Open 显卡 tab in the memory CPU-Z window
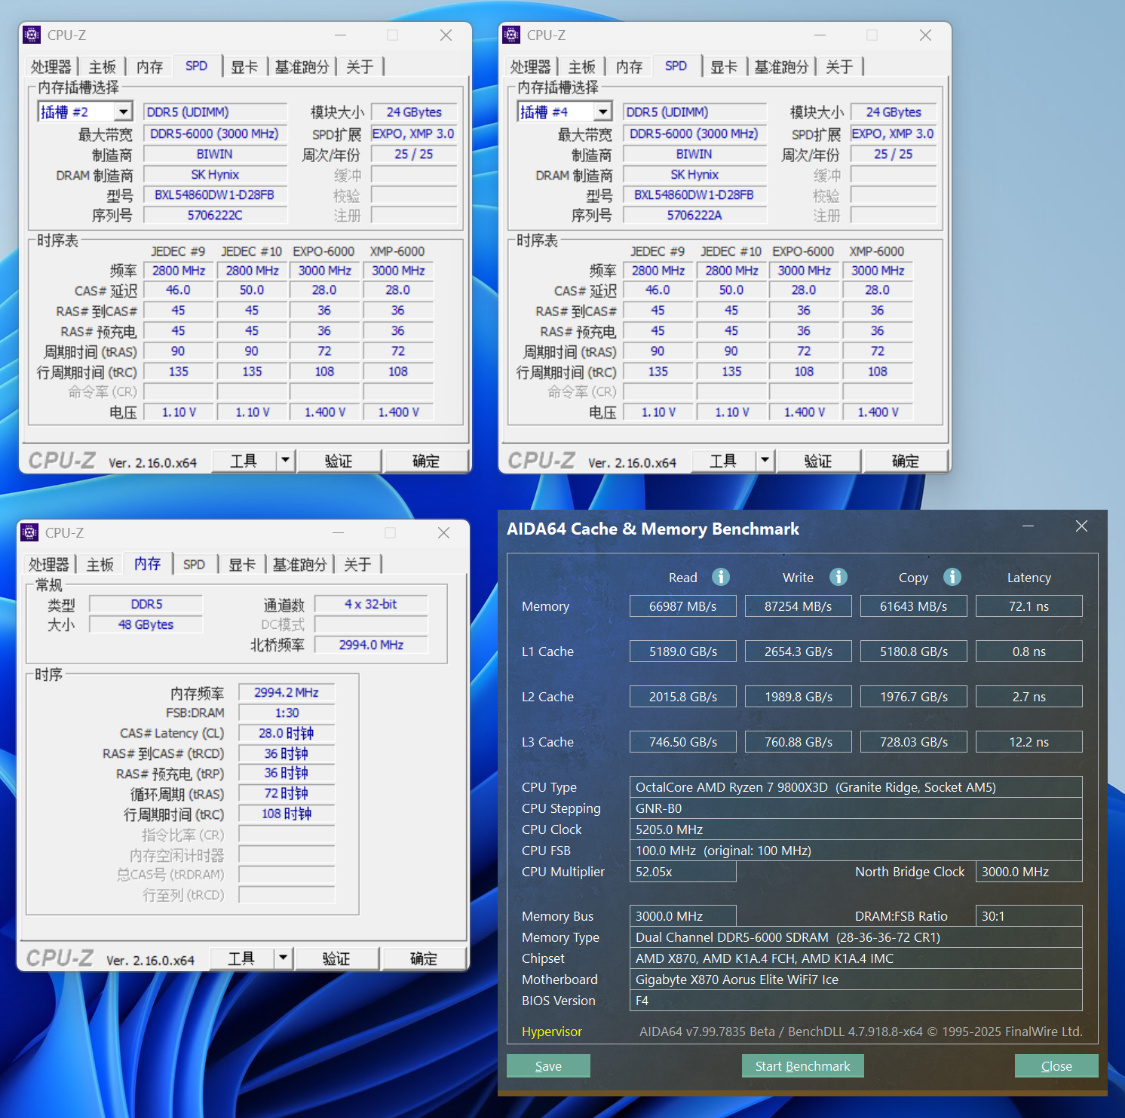Image resolution: width=1125 pixels, height=1118 pixels. click(x=243, y=565)
